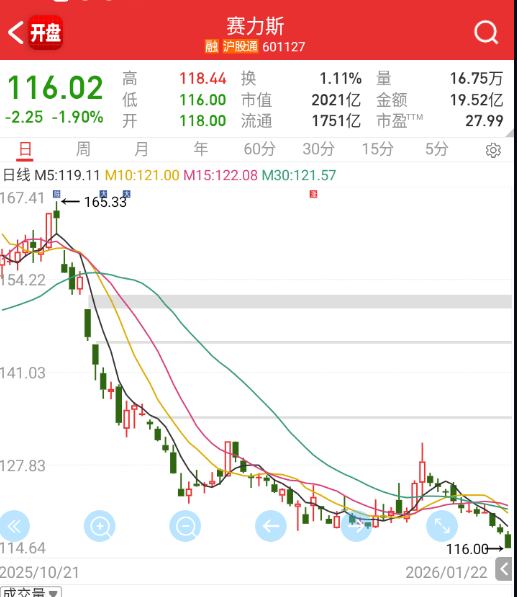
Task: Tap the high price 118.44
Action: tap(203, 78)
